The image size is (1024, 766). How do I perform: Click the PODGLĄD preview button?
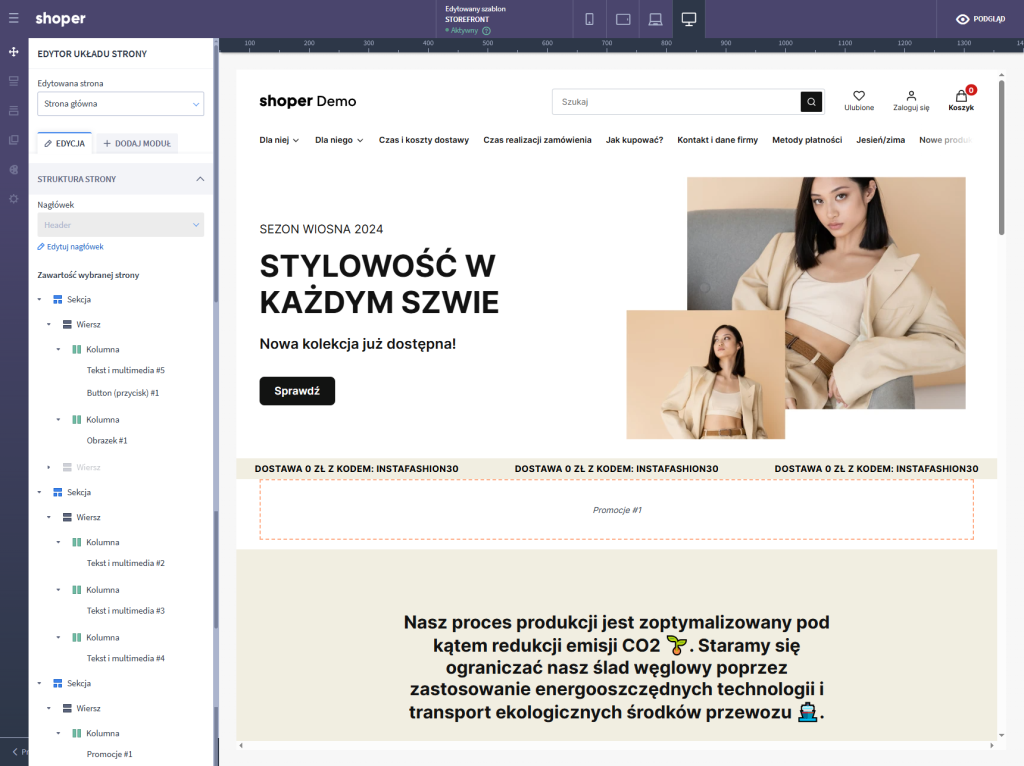tap(980, 19)
